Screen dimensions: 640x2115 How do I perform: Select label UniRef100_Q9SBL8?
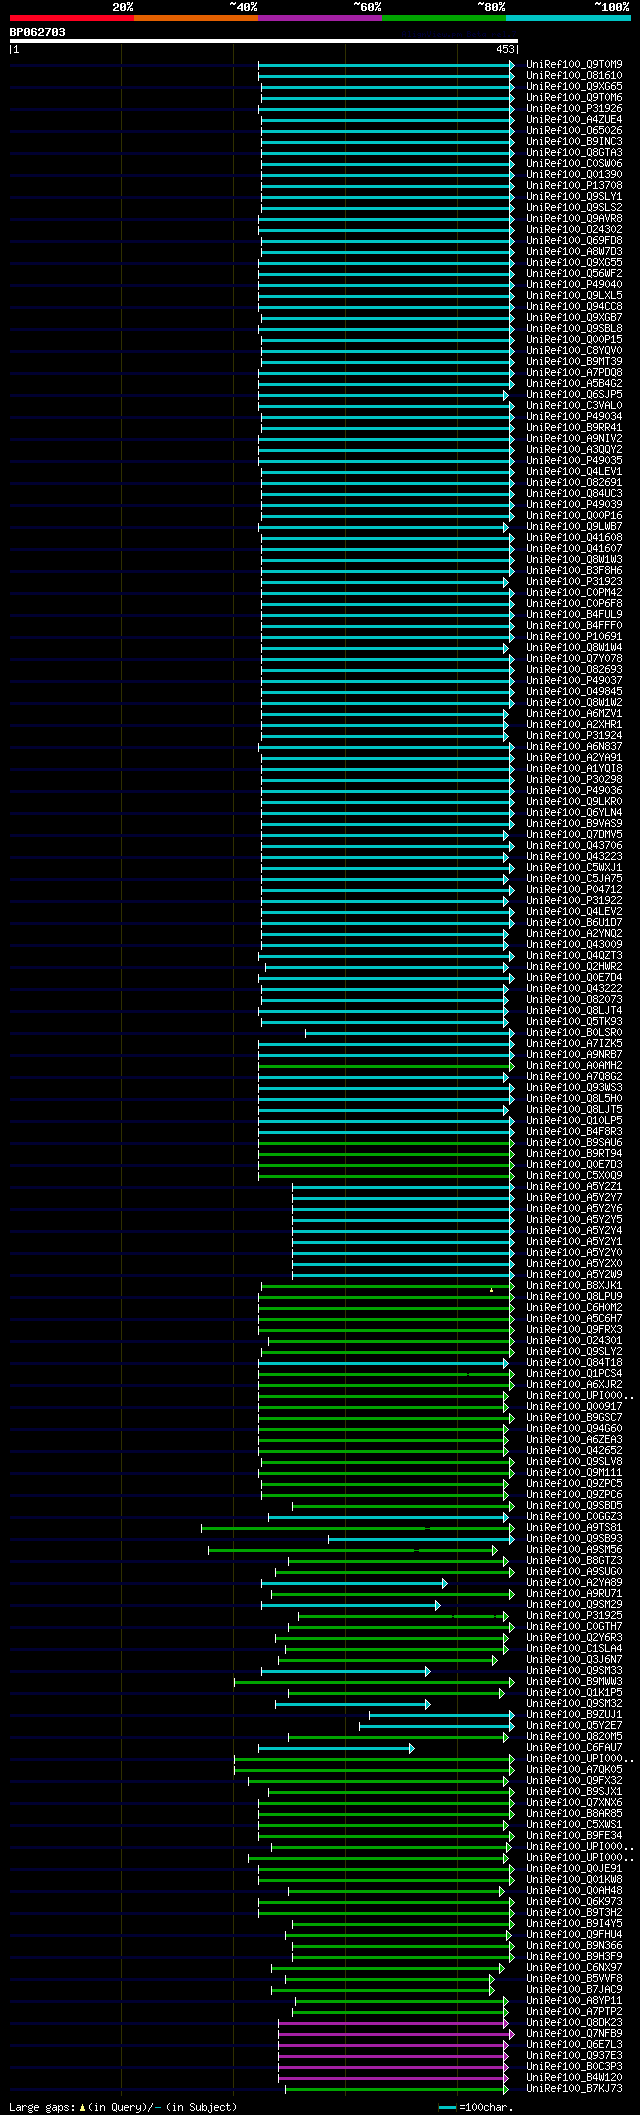coord(574,328)
